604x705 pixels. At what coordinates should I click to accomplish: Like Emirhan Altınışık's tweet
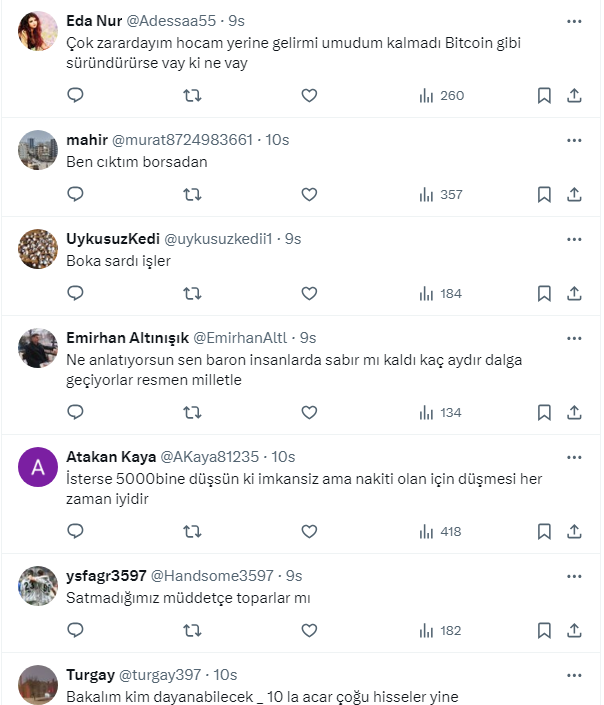click(x=309, y=412)
